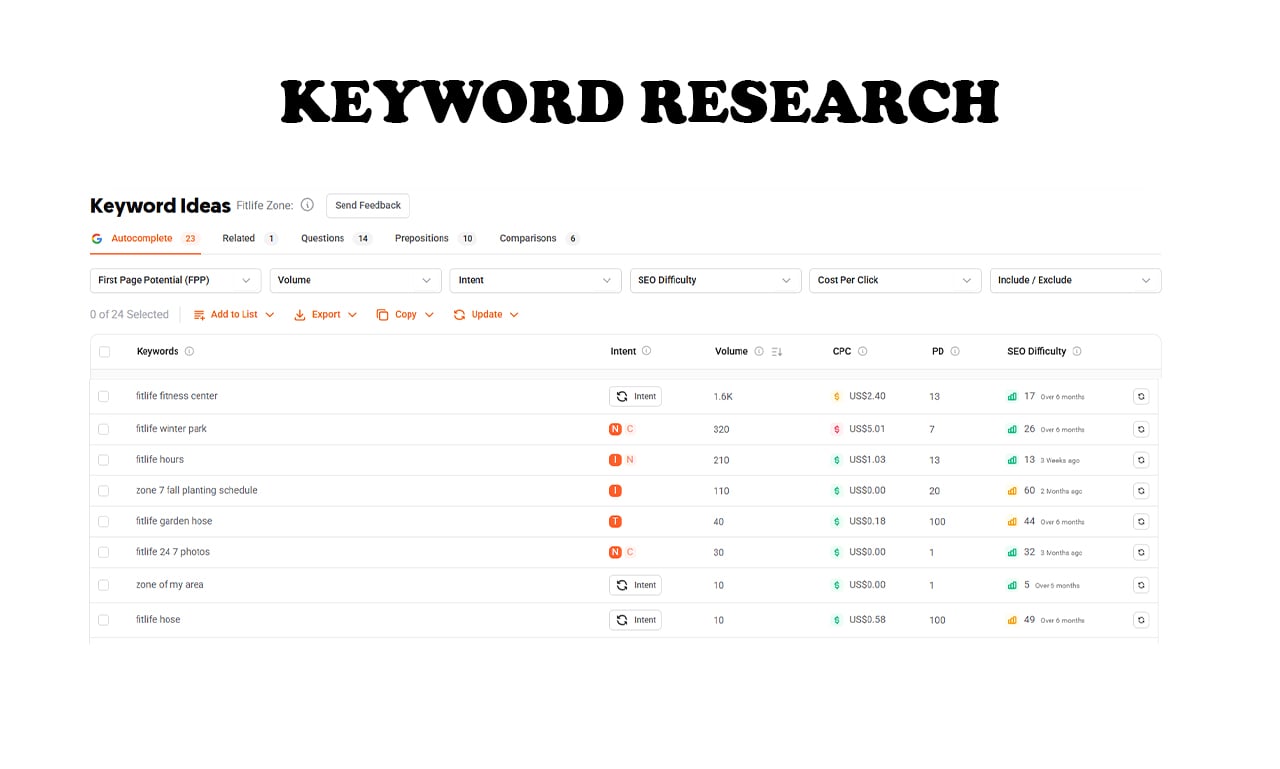Open the Cost Per Click filter dropdown
Screen dimensions: 1280x769
(x=895, y=281)
